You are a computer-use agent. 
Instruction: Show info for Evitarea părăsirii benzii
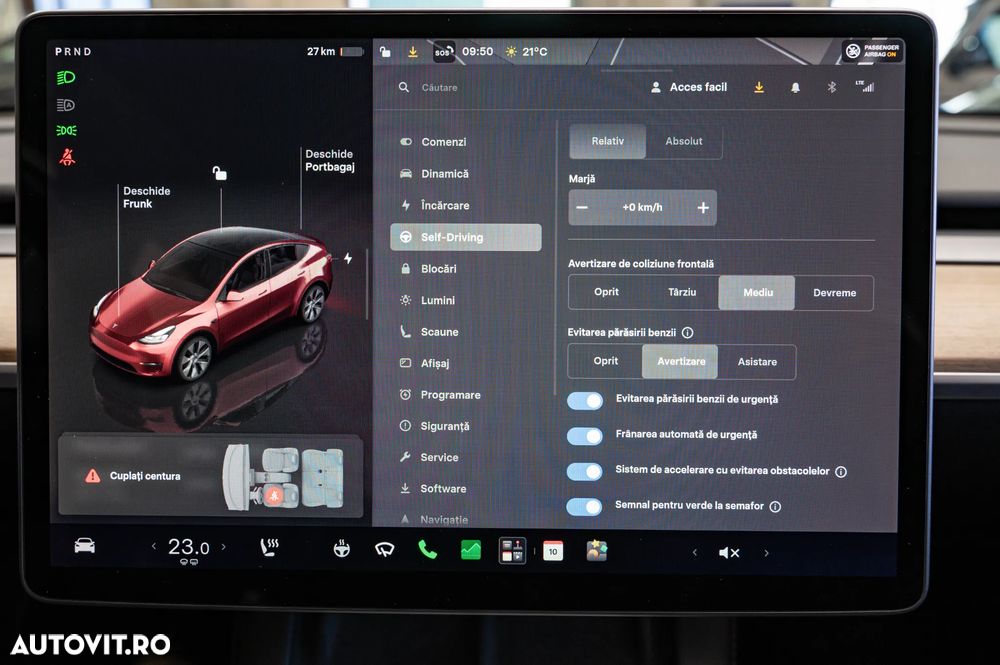pyautogui.click(x=688, y=332)
